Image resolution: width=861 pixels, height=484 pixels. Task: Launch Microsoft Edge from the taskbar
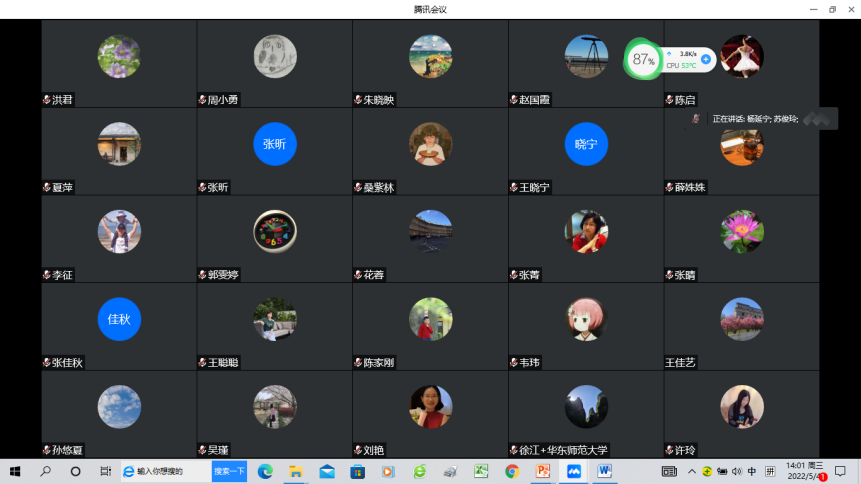(x=265, y=471)
